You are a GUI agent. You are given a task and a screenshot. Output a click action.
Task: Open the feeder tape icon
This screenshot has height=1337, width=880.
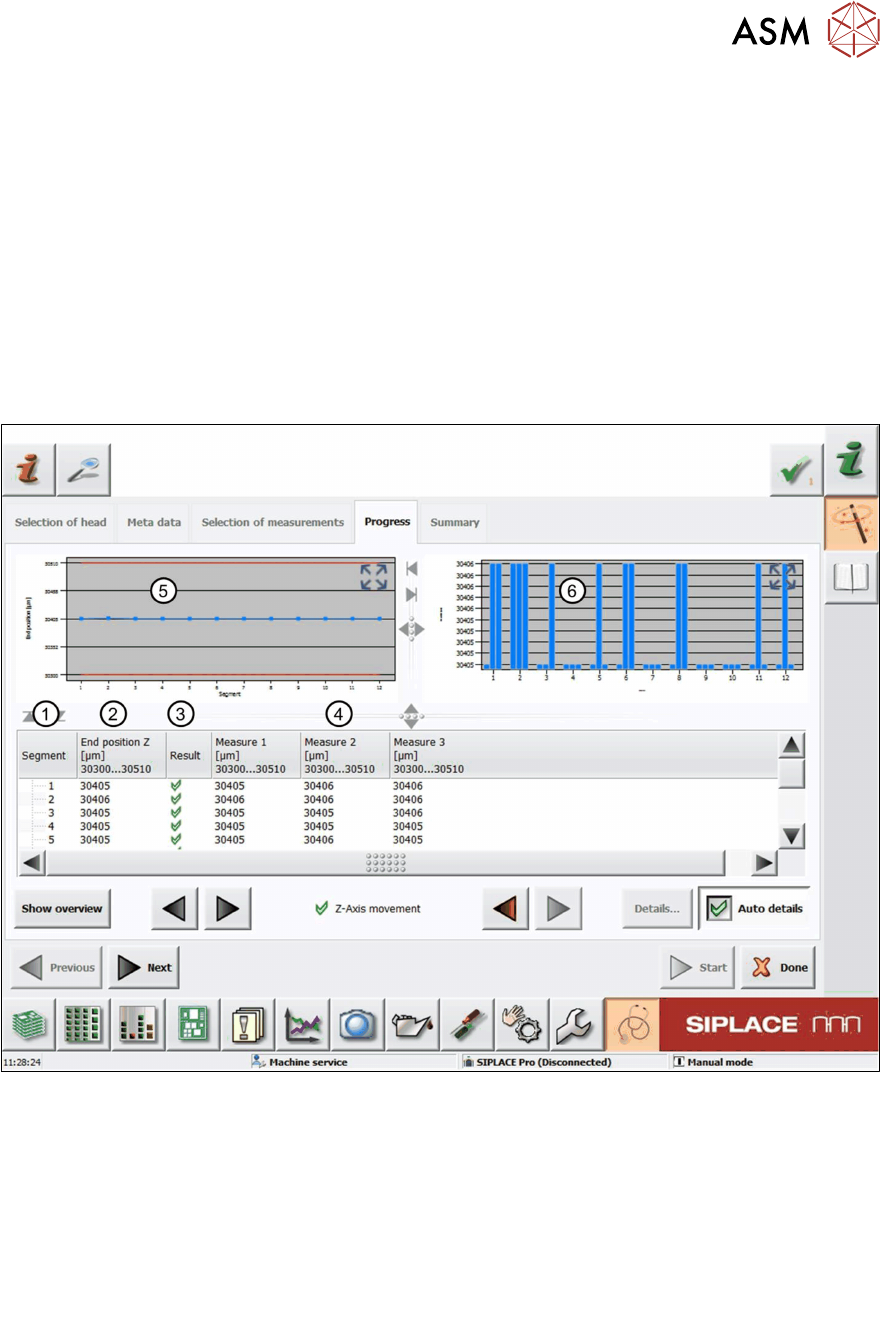(x=466, y=1025)
